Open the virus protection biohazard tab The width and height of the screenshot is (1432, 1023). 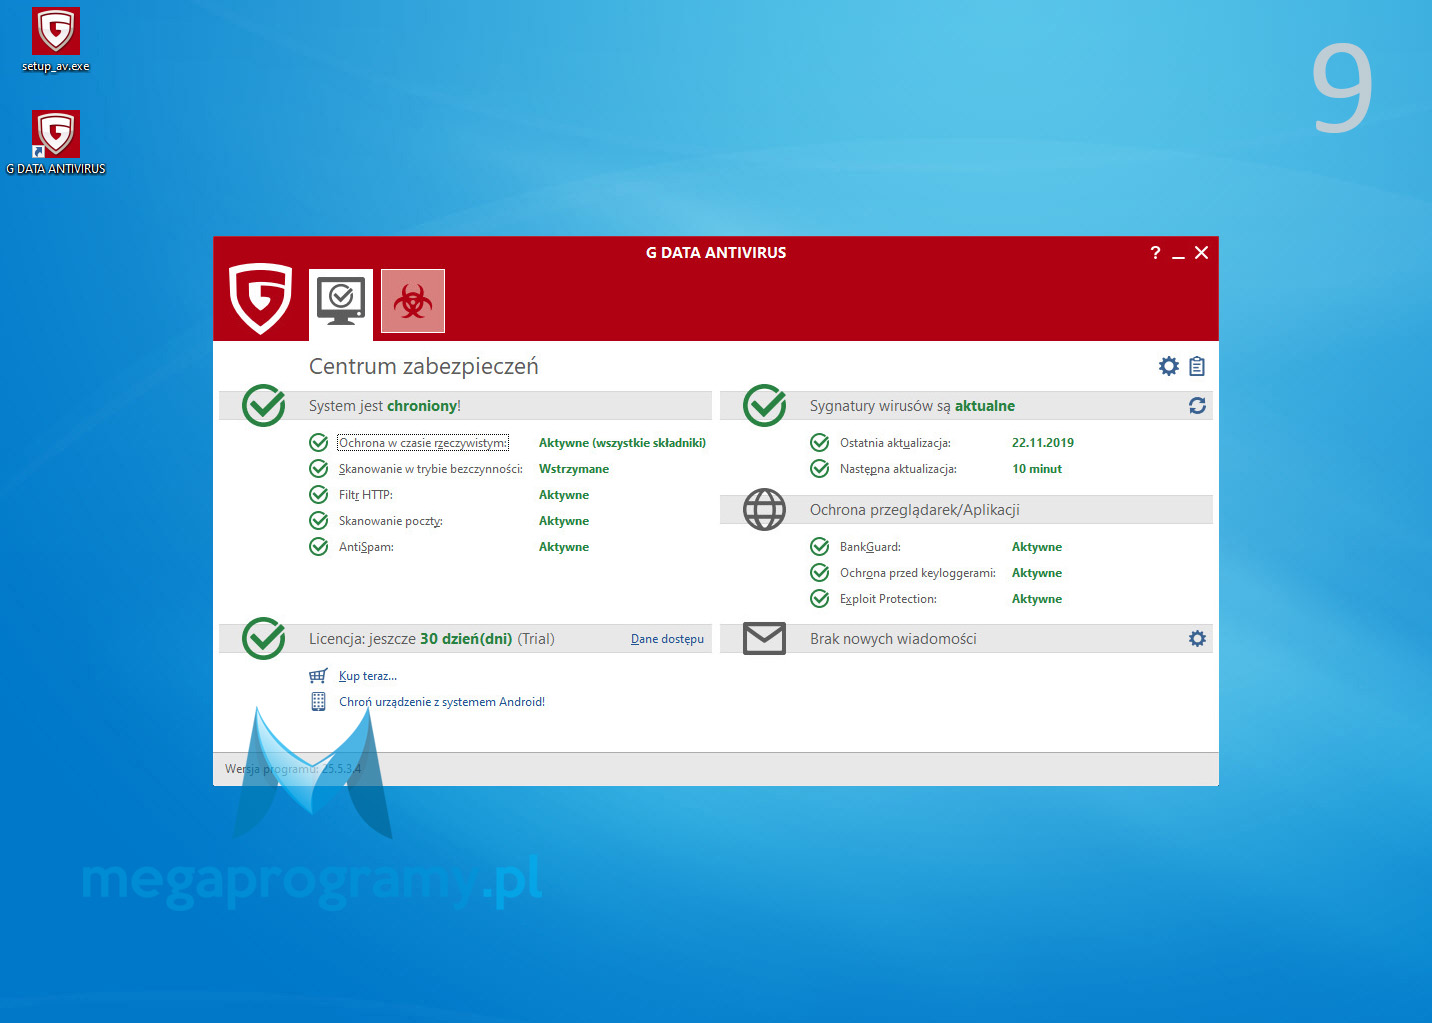[x=413, y=301]
